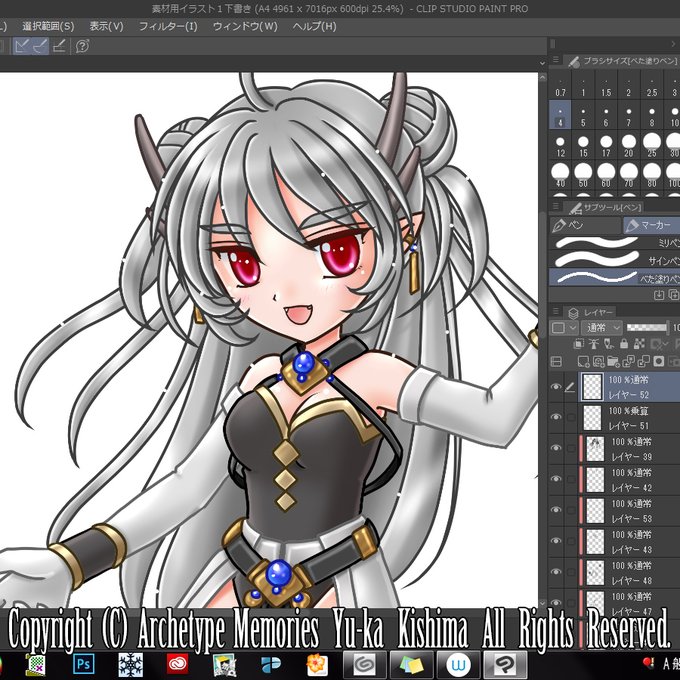
Task: Select the ミリペン sub tool
Action: pos(615,243)
